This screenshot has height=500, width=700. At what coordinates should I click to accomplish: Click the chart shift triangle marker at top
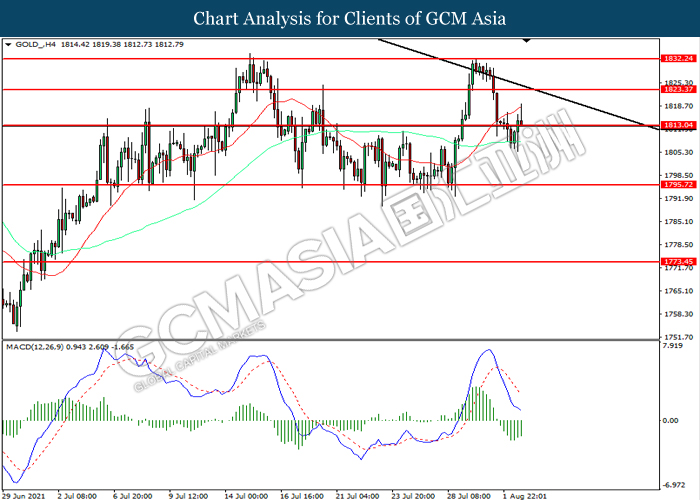(527, 43)
